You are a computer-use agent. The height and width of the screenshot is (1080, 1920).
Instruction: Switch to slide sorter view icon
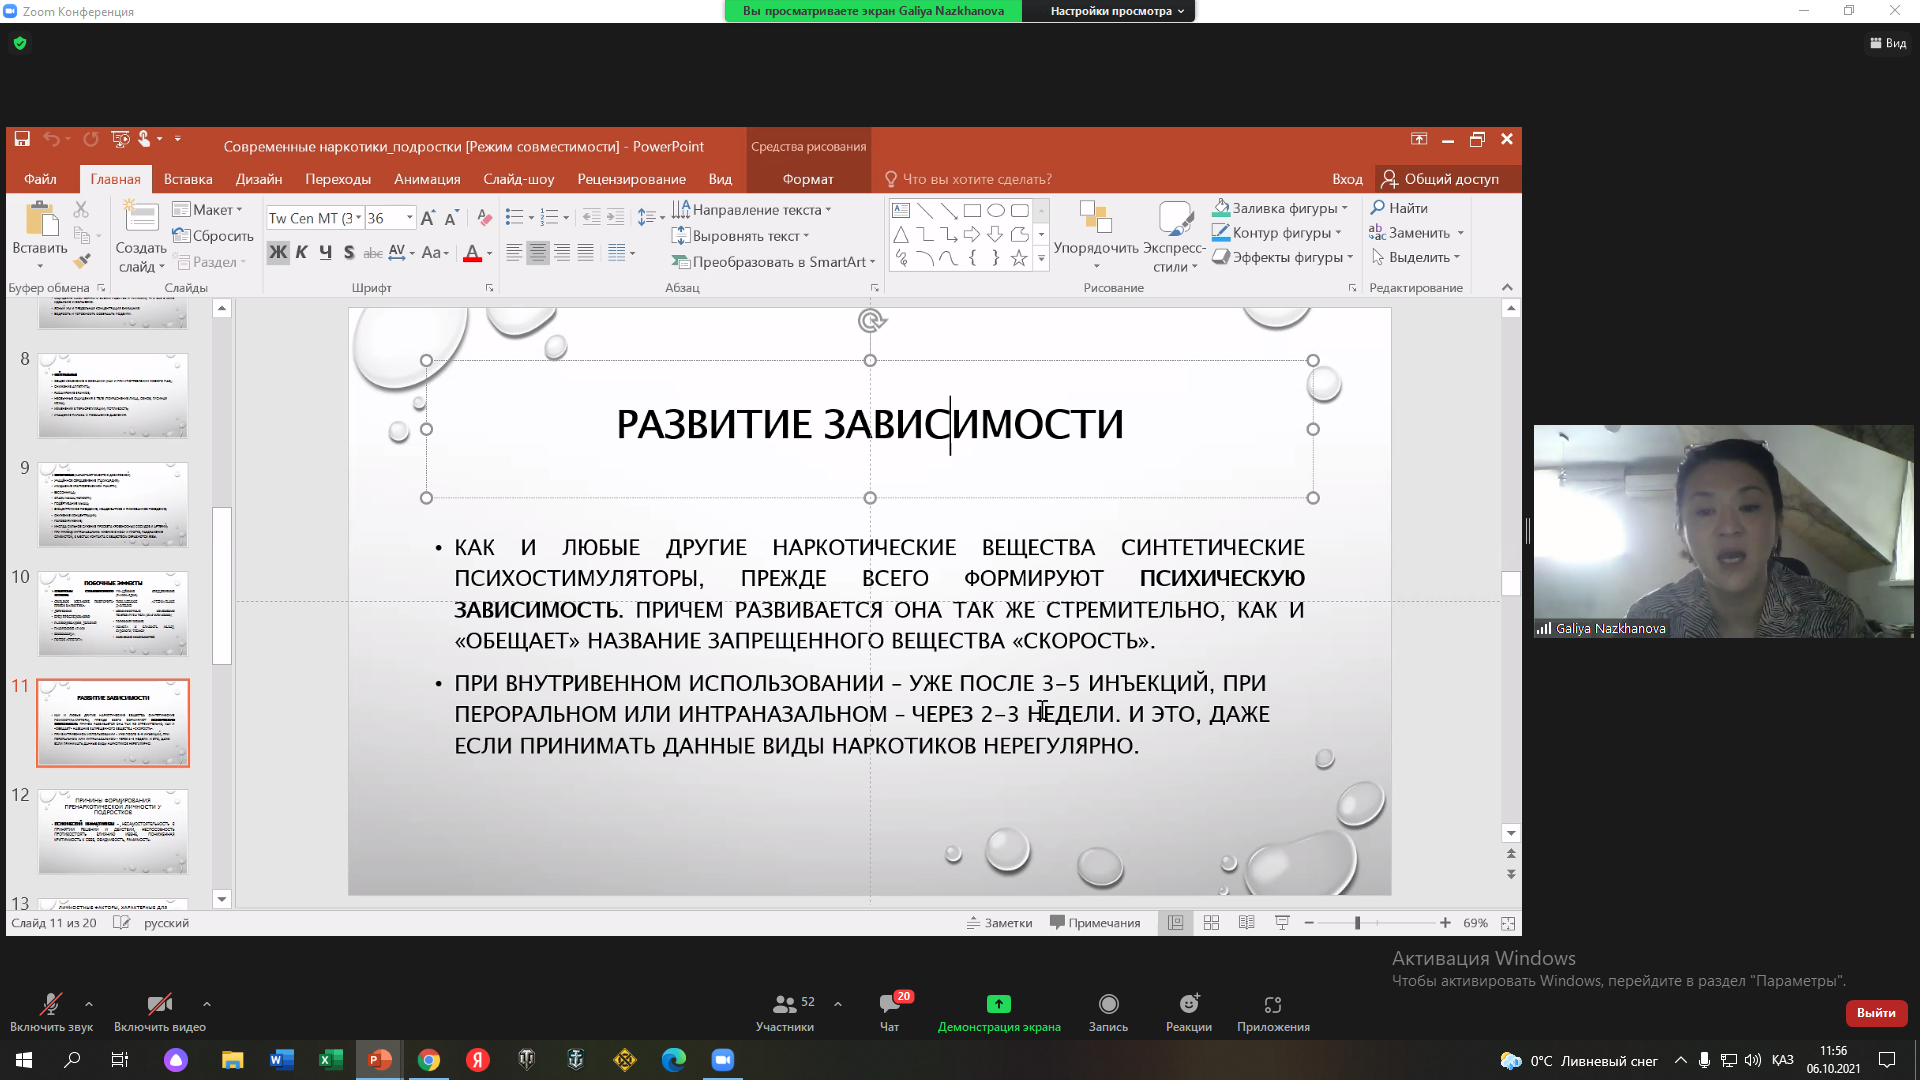tap(1211, 923)
